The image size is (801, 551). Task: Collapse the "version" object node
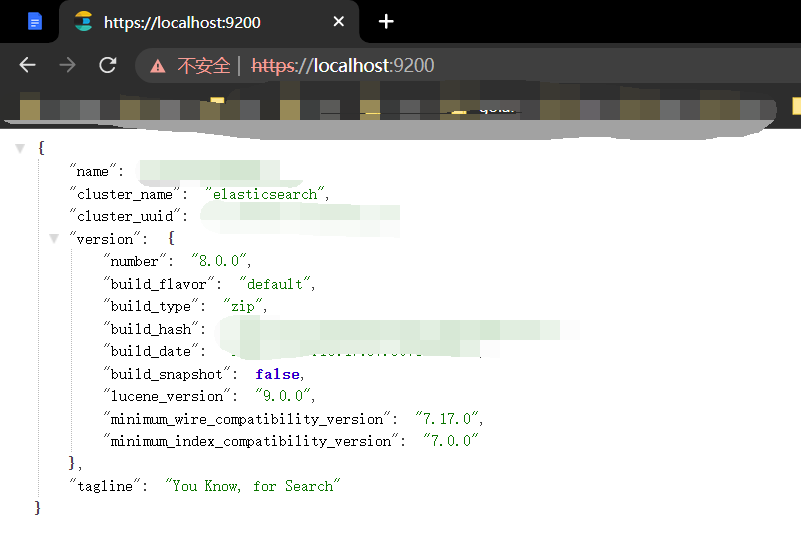point(54,239)
